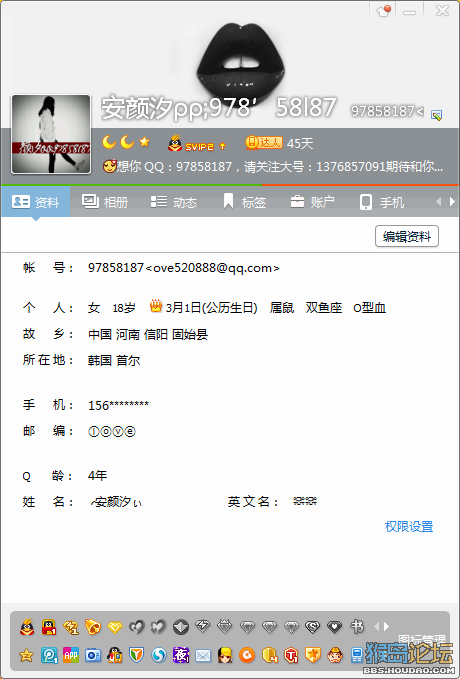Click the red penguin icon with 1 badge

tap(49, 627)
